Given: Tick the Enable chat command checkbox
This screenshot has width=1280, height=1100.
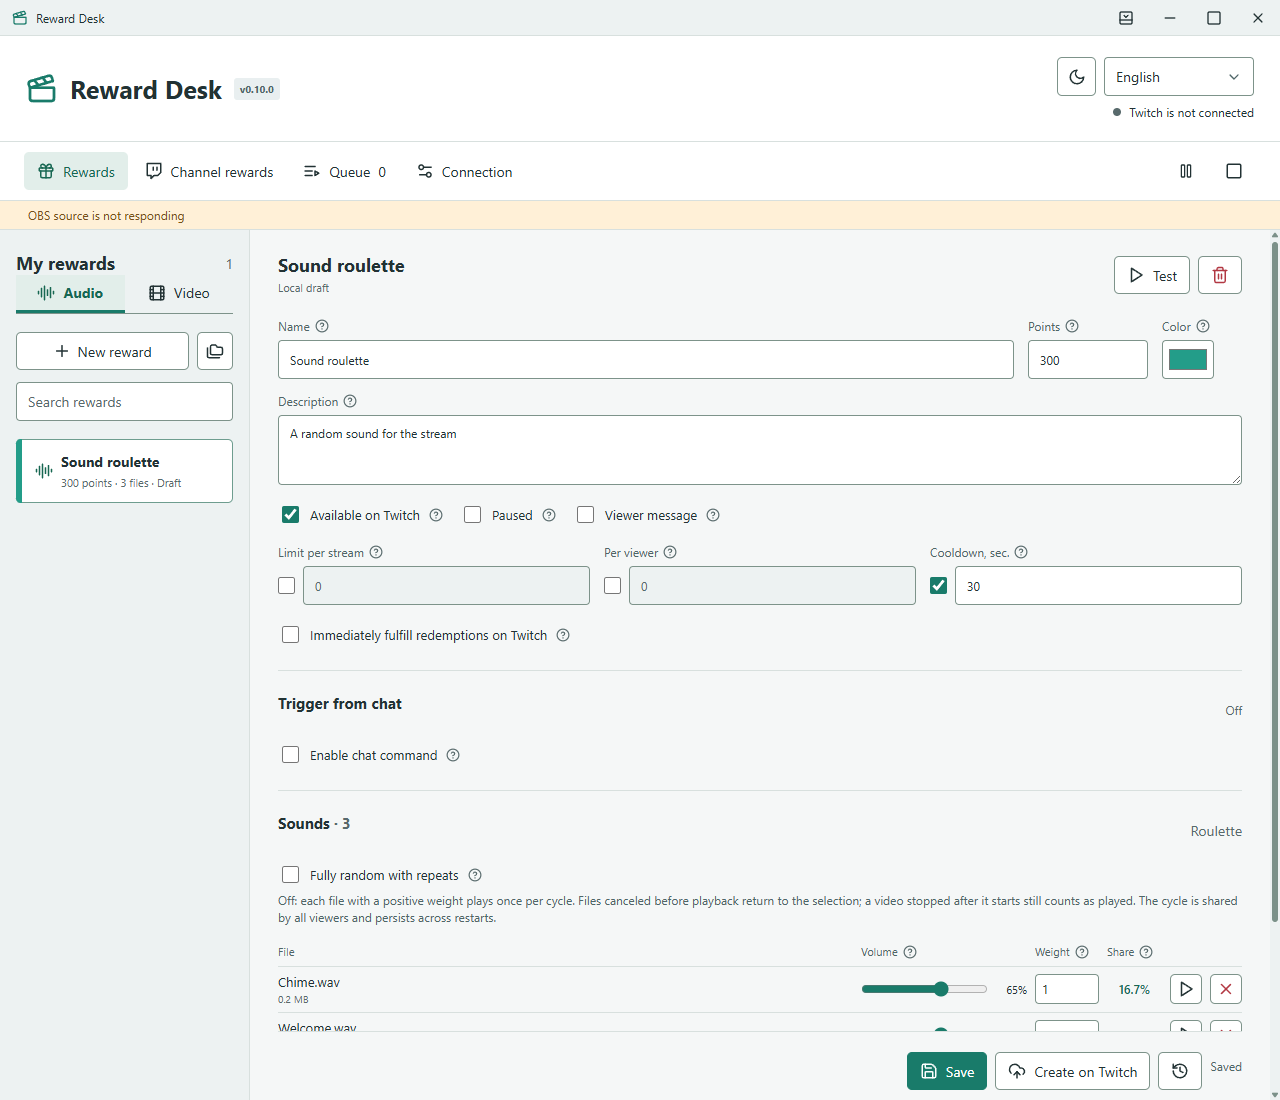Looking at the screenshot, I should pyautogui.click(x=290, y=755).
